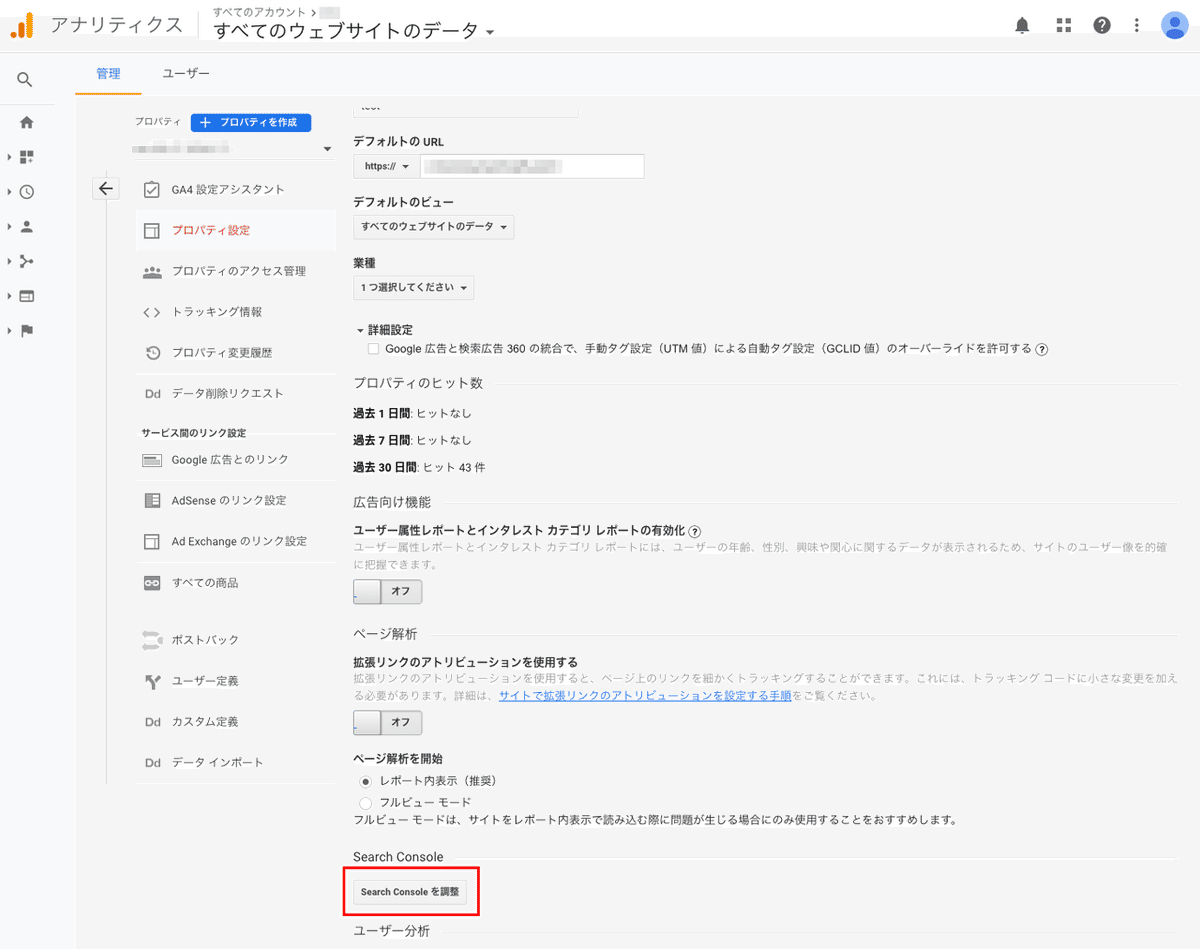Open notifications bell icon
This screenshot has width=1200, height=949.
click(1022, 25)
